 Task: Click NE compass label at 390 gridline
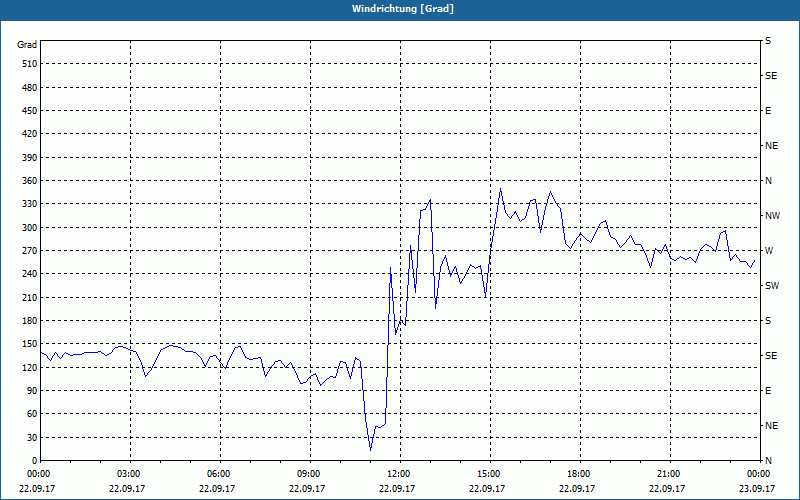[771, 146]
